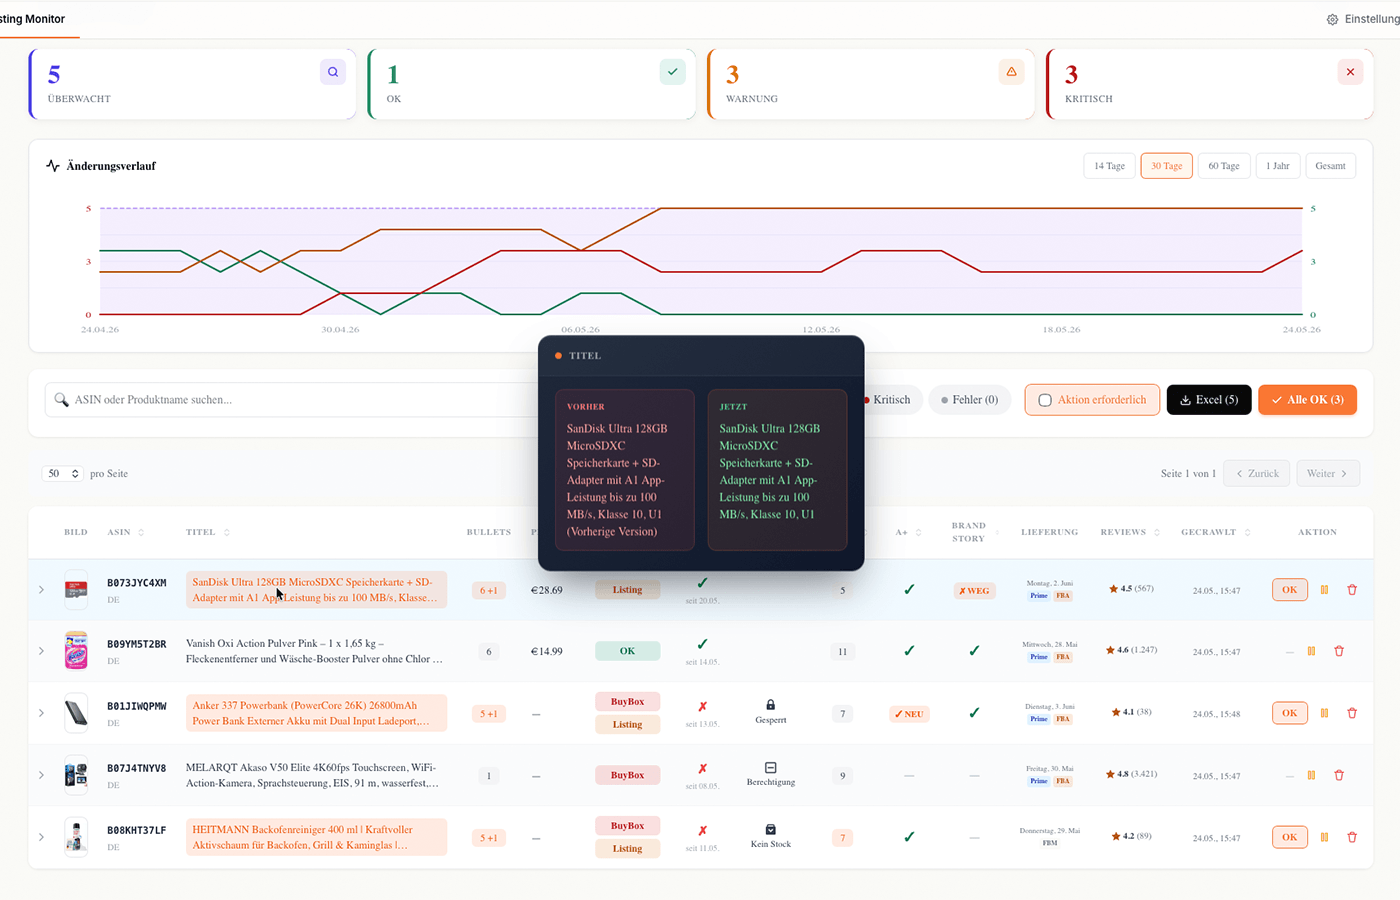Click the lock icon above Gesperrt

click(770, 705)
